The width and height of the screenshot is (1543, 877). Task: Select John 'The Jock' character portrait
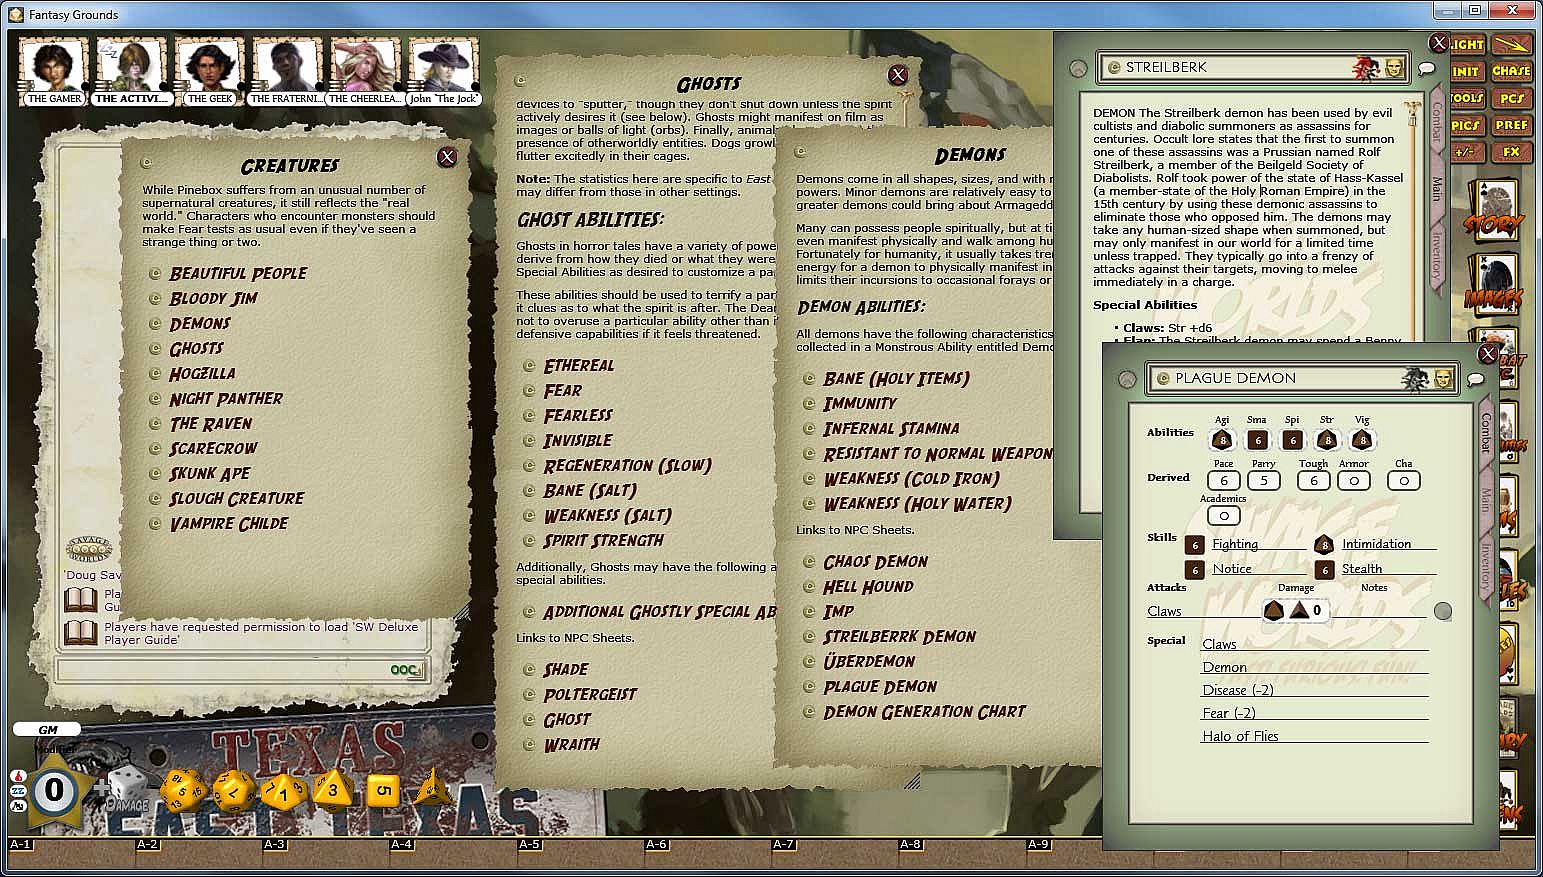(x=443, y=71)
